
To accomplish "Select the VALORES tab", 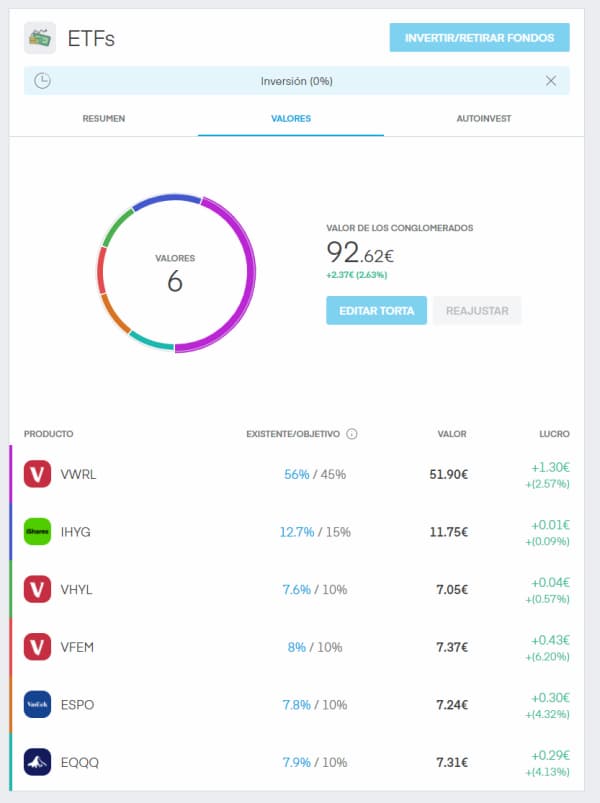I will [290, 118].
